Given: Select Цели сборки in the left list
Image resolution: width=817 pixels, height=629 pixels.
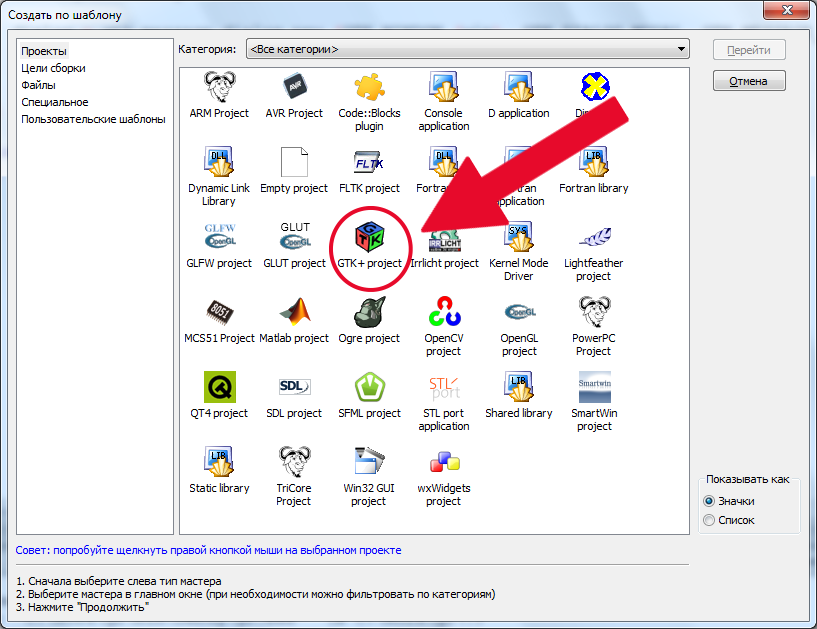Looking at the screenshot, I should pos(53,68).
